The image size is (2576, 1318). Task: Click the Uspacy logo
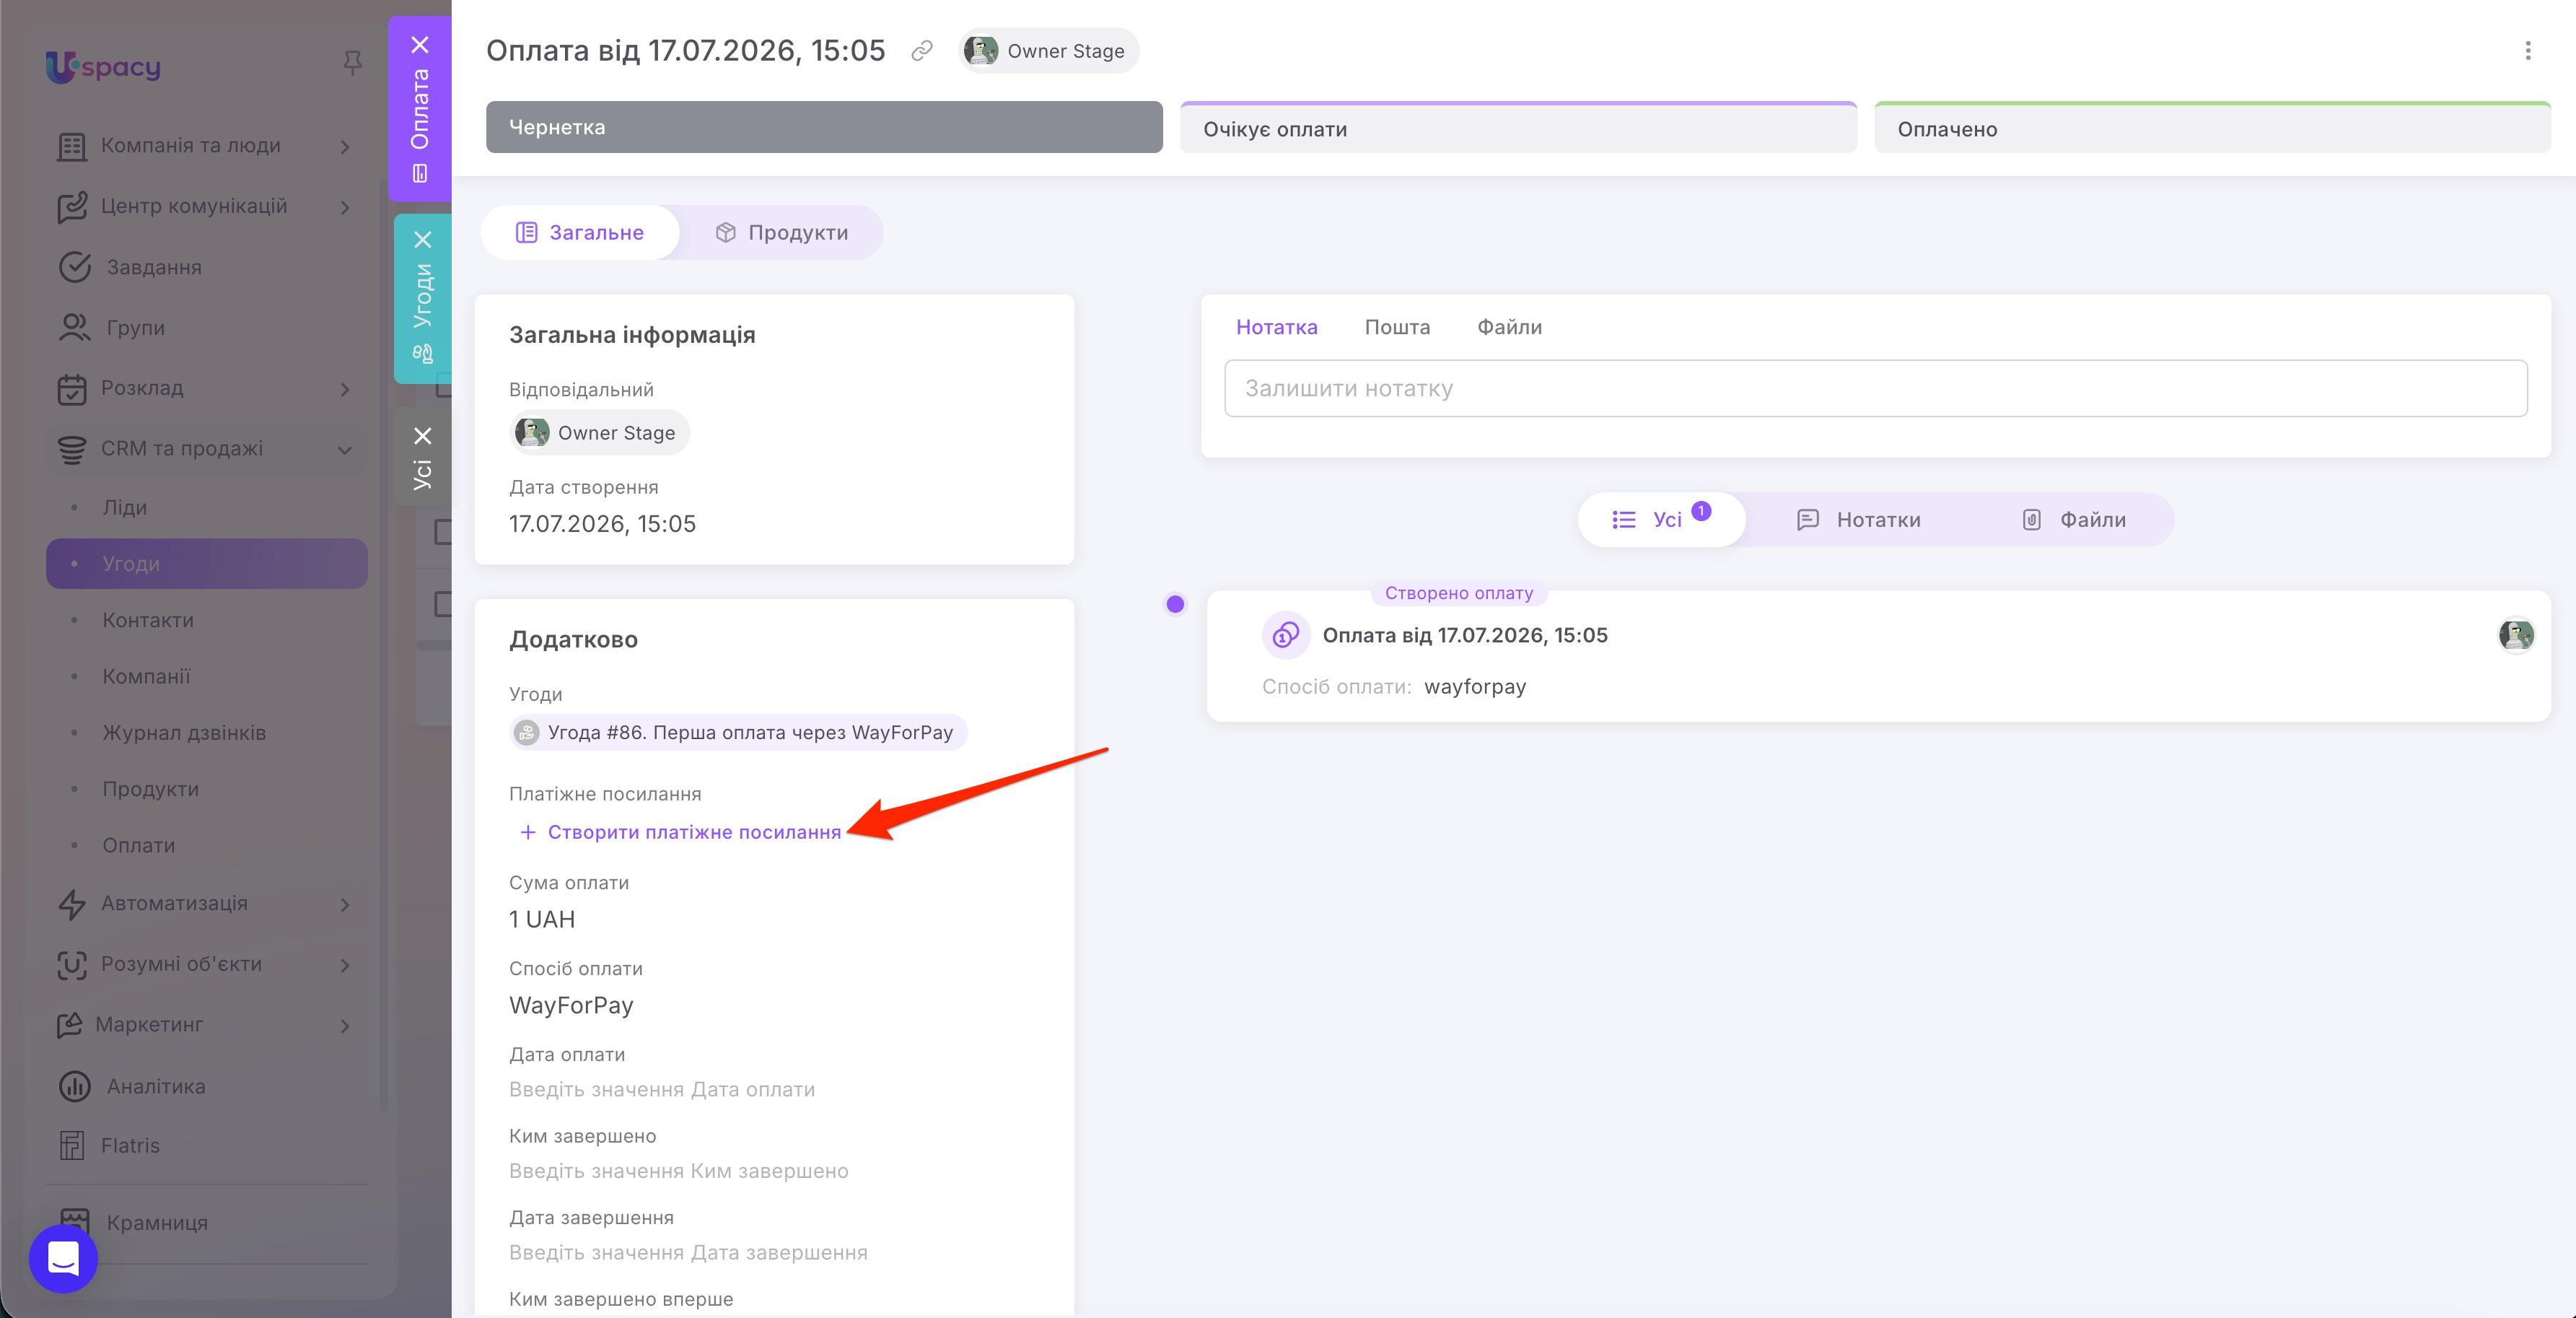(103, 66)
